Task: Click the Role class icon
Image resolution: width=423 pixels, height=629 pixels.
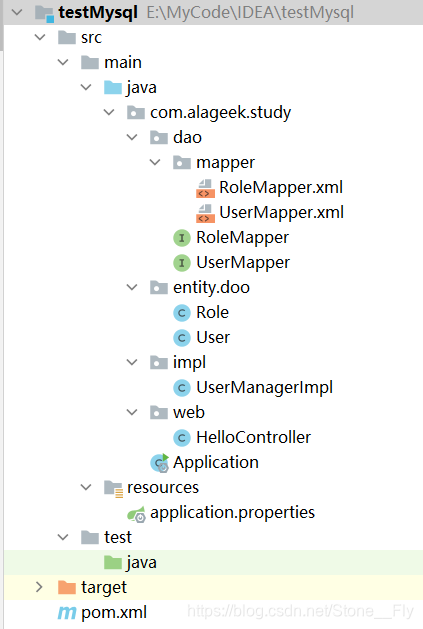Action: click(182, 313)
